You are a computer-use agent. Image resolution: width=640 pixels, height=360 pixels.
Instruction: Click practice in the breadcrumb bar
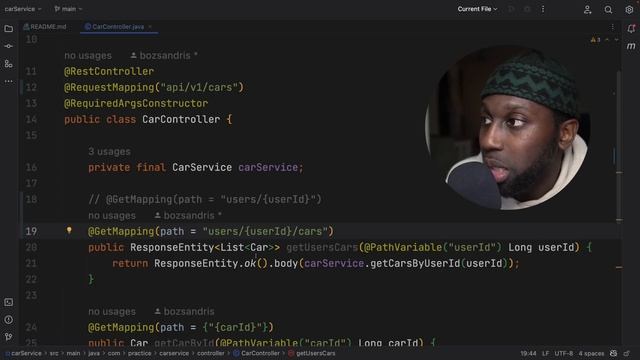pos(140,353)
